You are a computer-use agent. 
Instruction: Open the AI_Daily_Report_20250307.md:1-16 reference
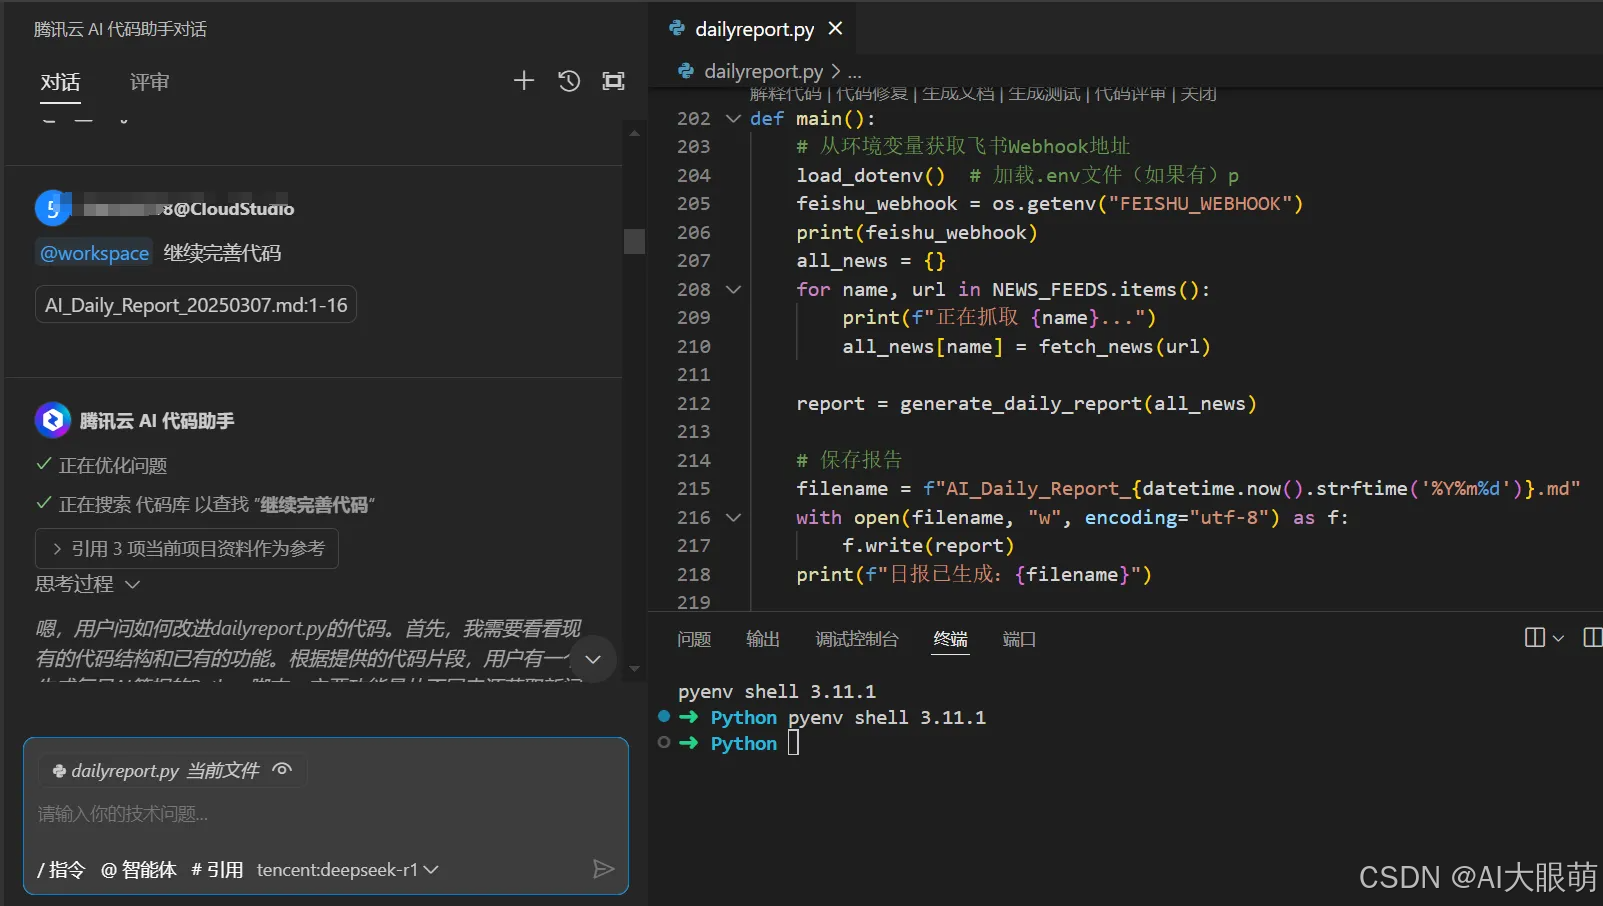pos(196,305)
